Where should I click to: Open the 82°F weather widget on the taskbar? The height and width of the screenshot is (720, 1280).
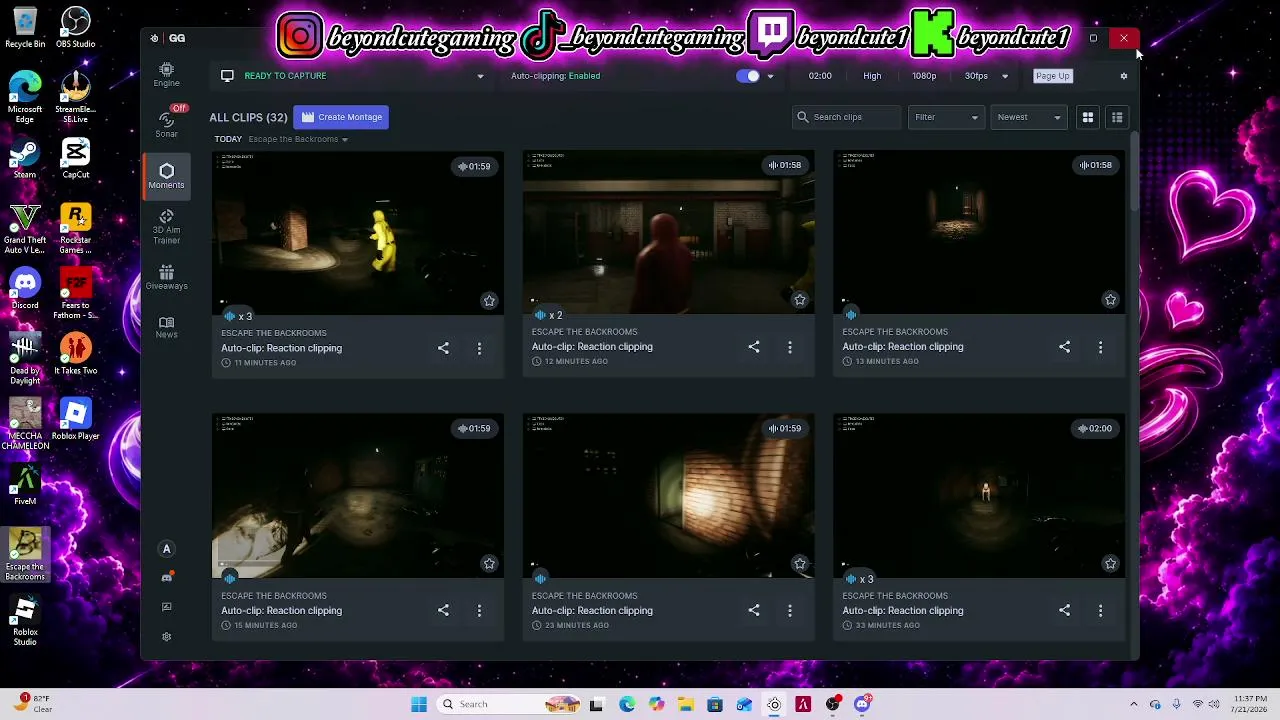[31, 704]
